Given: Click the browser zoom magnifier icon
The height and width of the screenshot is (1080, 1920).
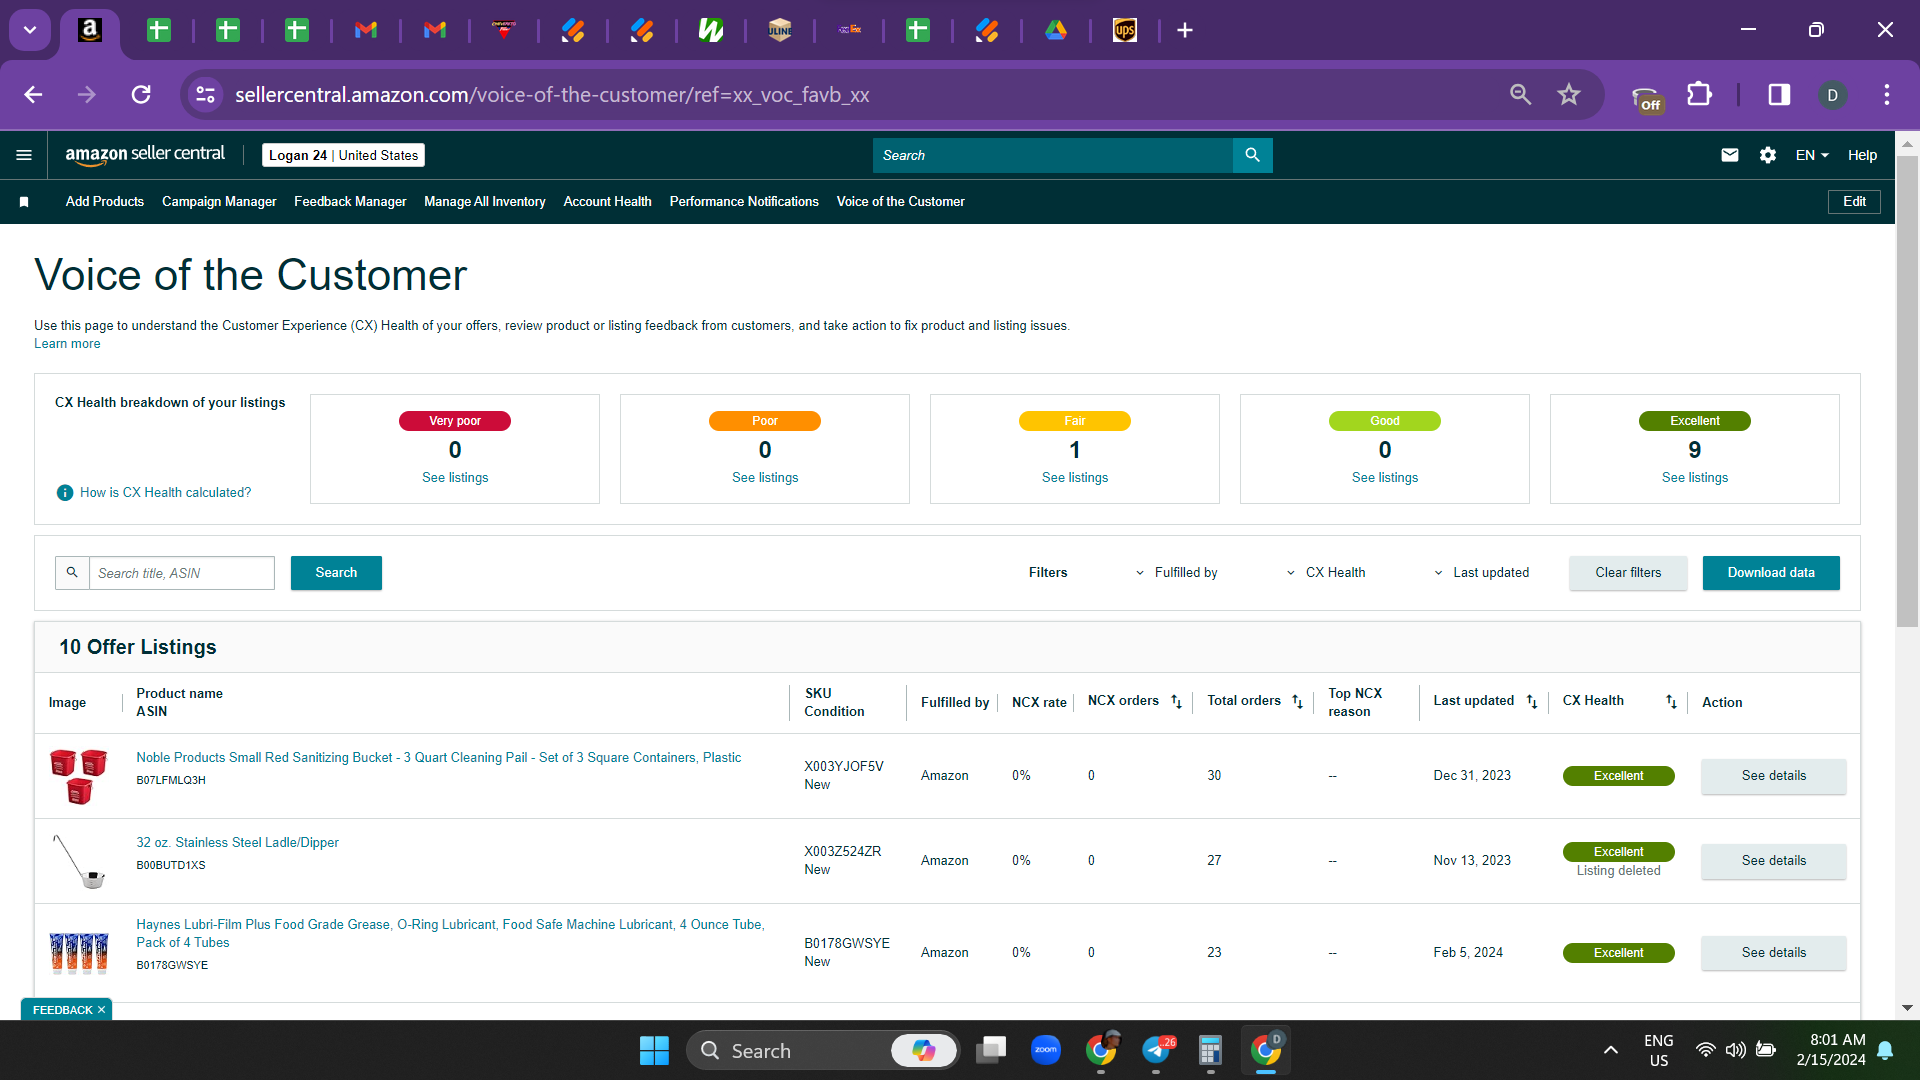Looking at the screenshot, I should coord(1520,94).
